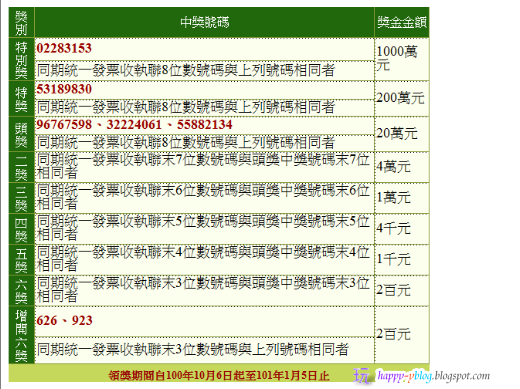The image size is (520, 389).
Task: Click the 六獎 row label
Action: point(21,291)
